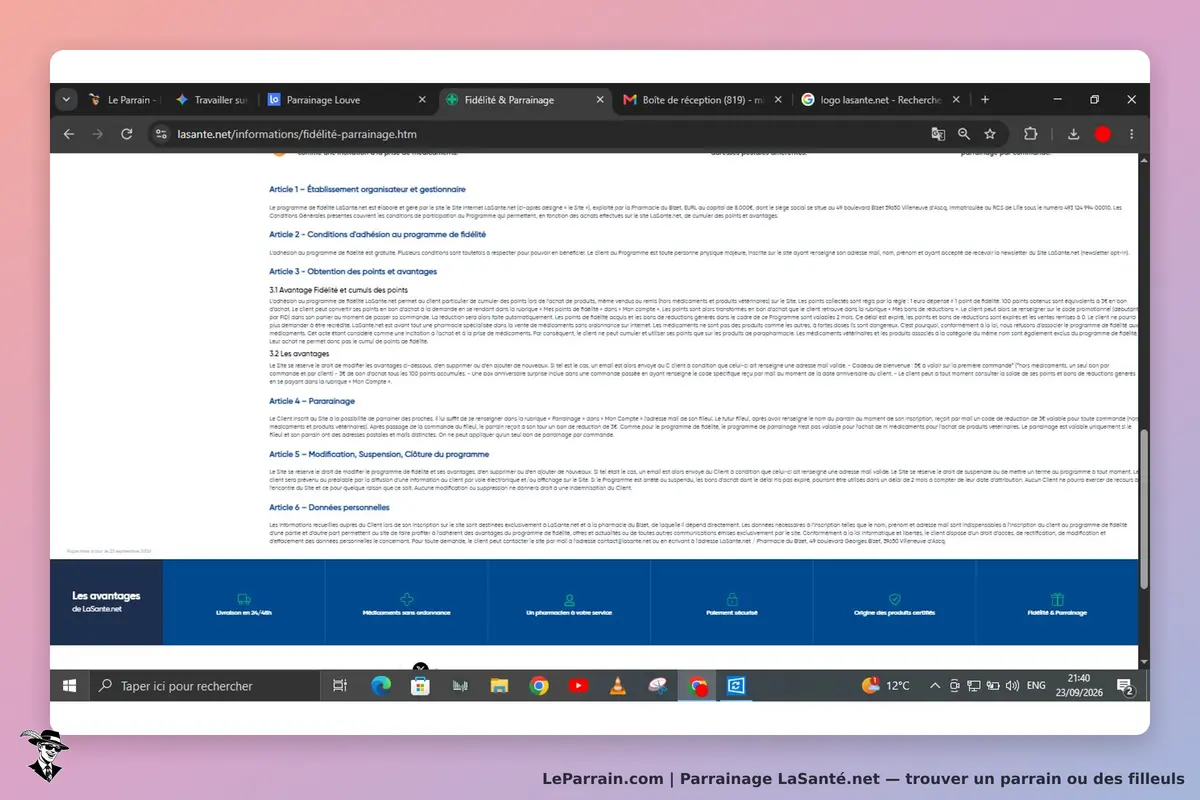1200x800 pixels.
Task: Click the Un pharmacien à votre service icon
Action: [569, 599]
